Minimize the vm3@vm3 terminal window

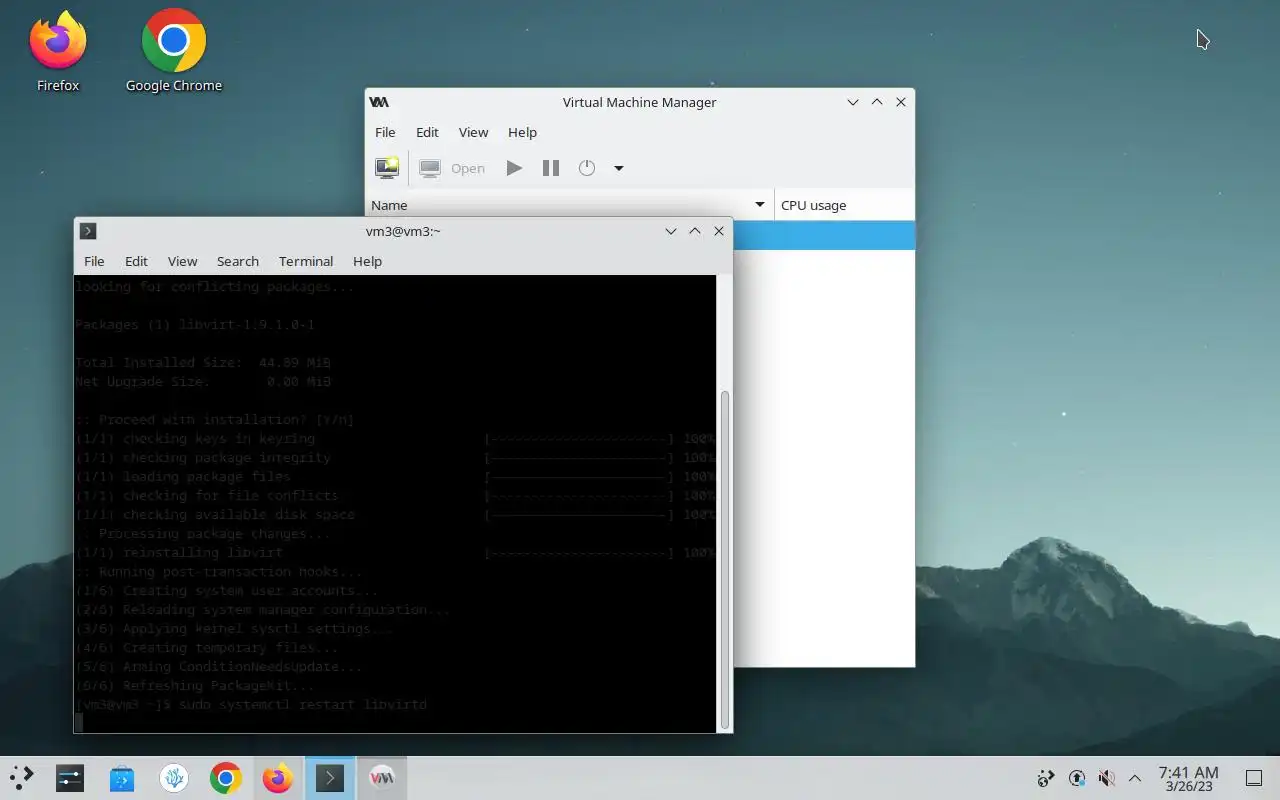[x=671, y=231]
